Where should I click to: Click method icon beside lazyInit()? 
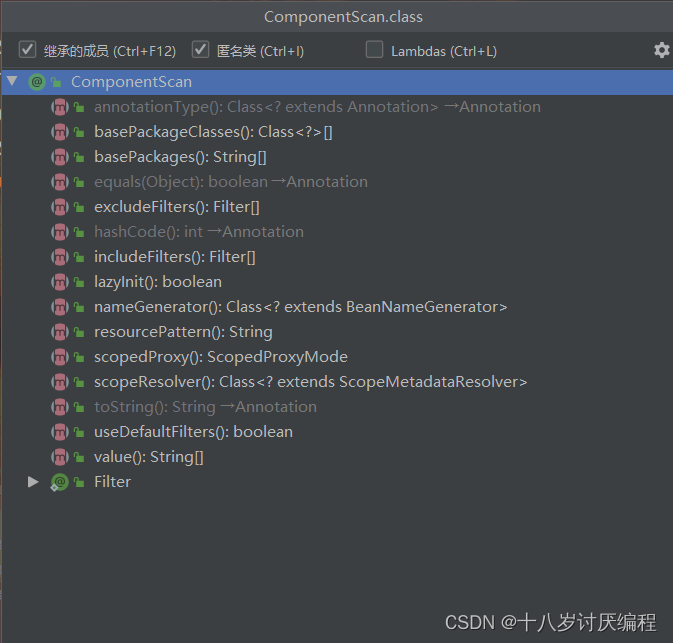pos(60,282)
